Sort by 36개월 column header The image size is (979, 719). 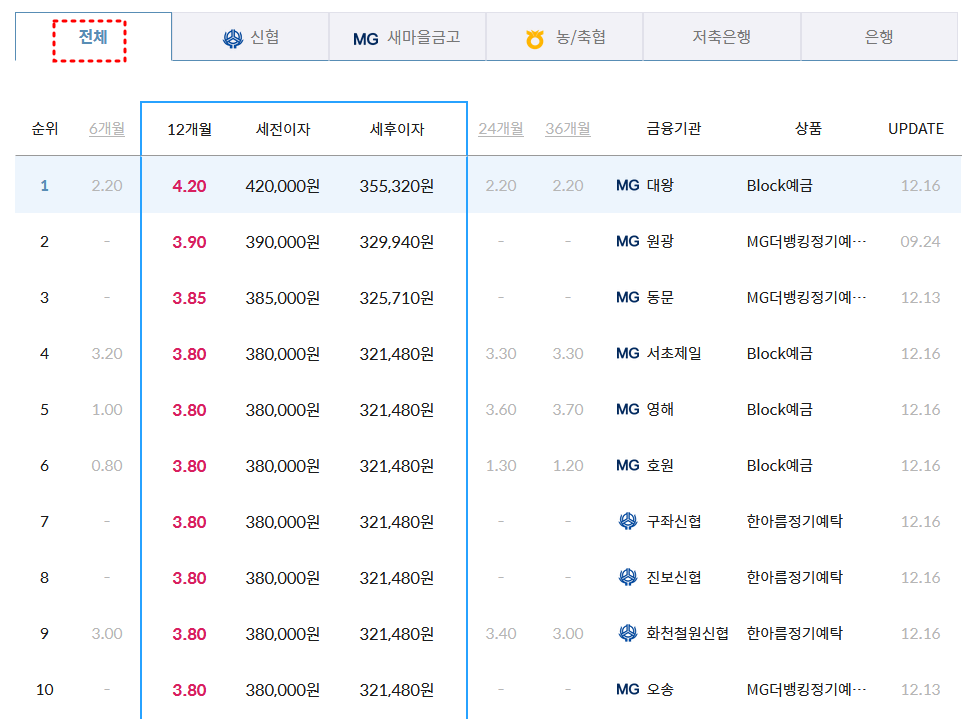568,129
